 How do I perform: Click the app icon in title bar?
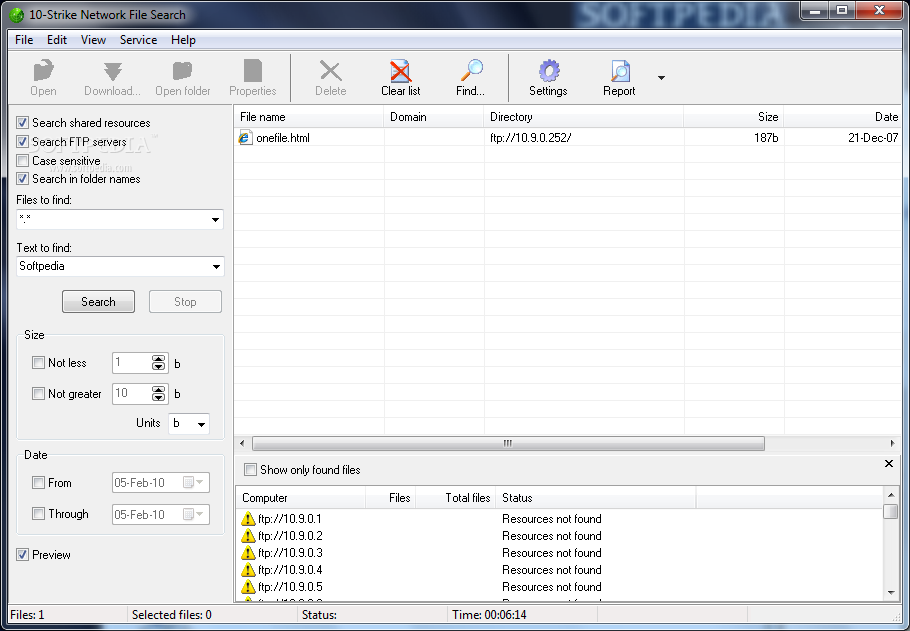point(17,15)
